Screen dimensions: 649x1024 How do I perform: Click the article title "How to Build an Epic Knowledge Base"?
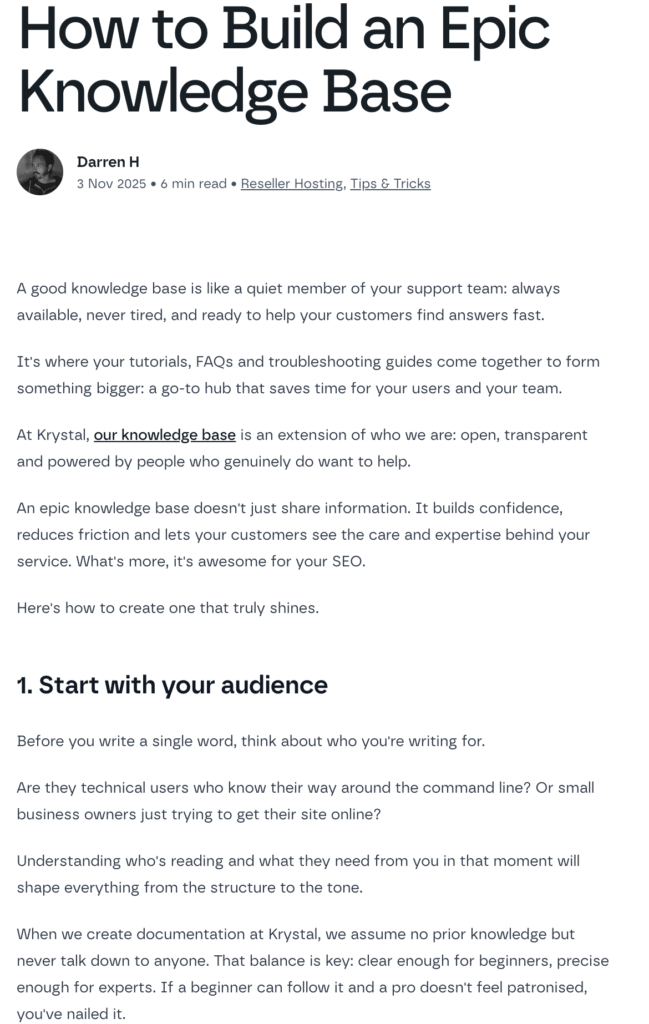pos(284,59)
